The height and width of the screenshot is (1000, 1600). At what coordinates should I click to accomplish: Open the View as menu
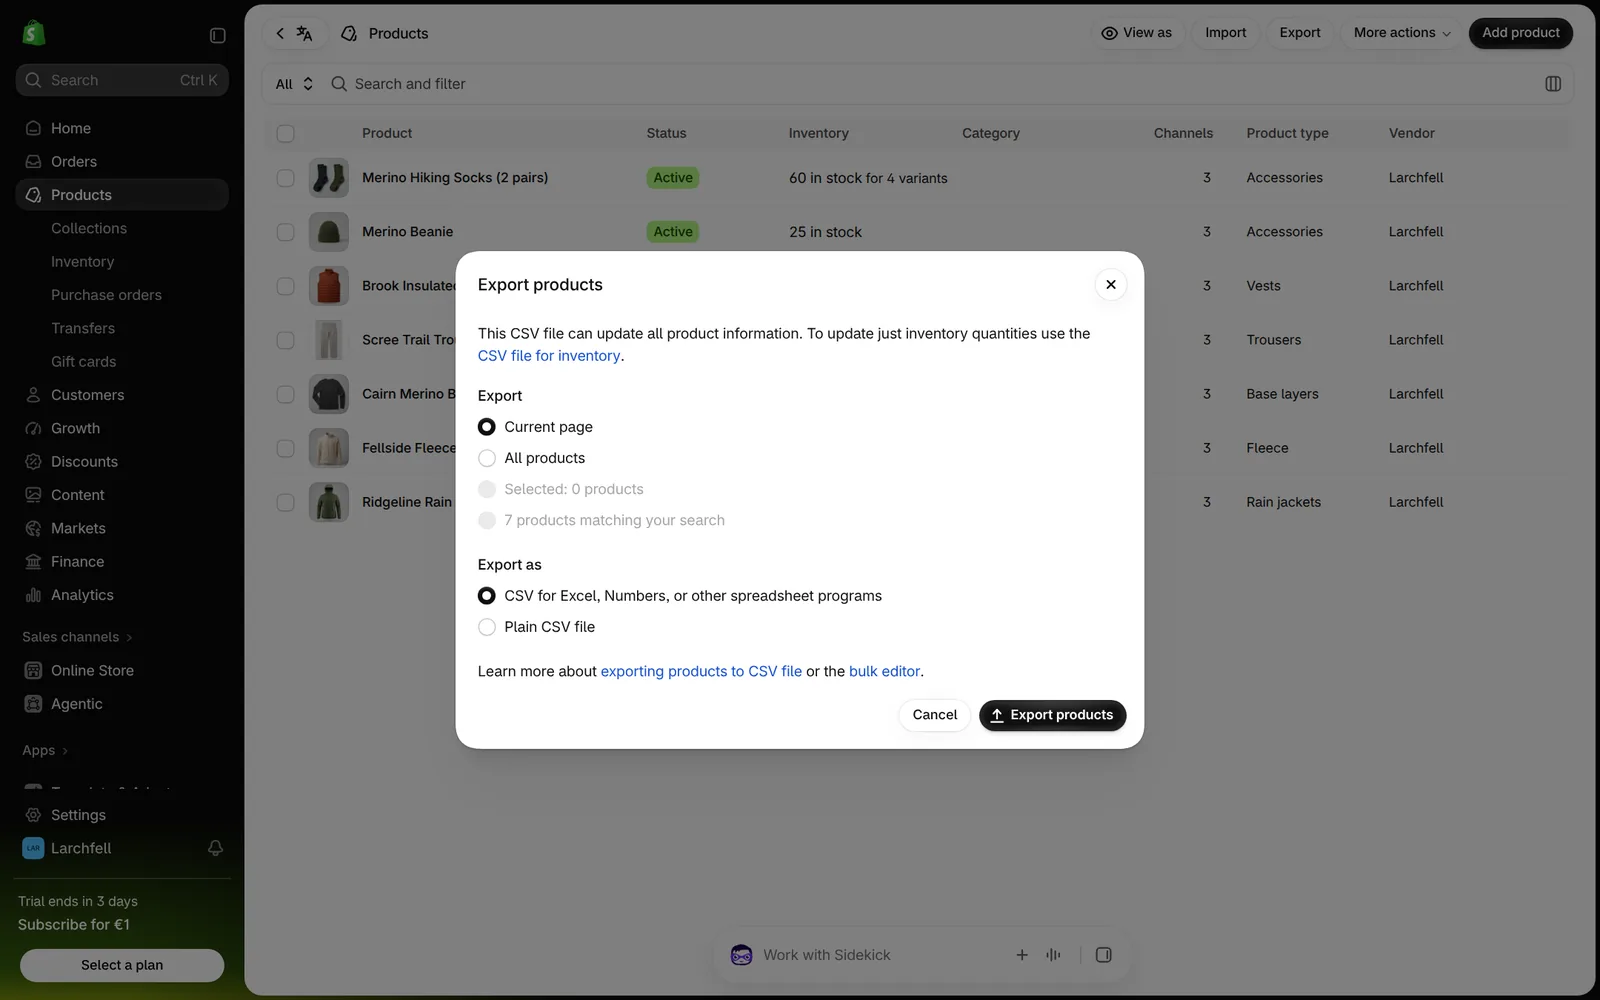click(x=1137, y=33)
